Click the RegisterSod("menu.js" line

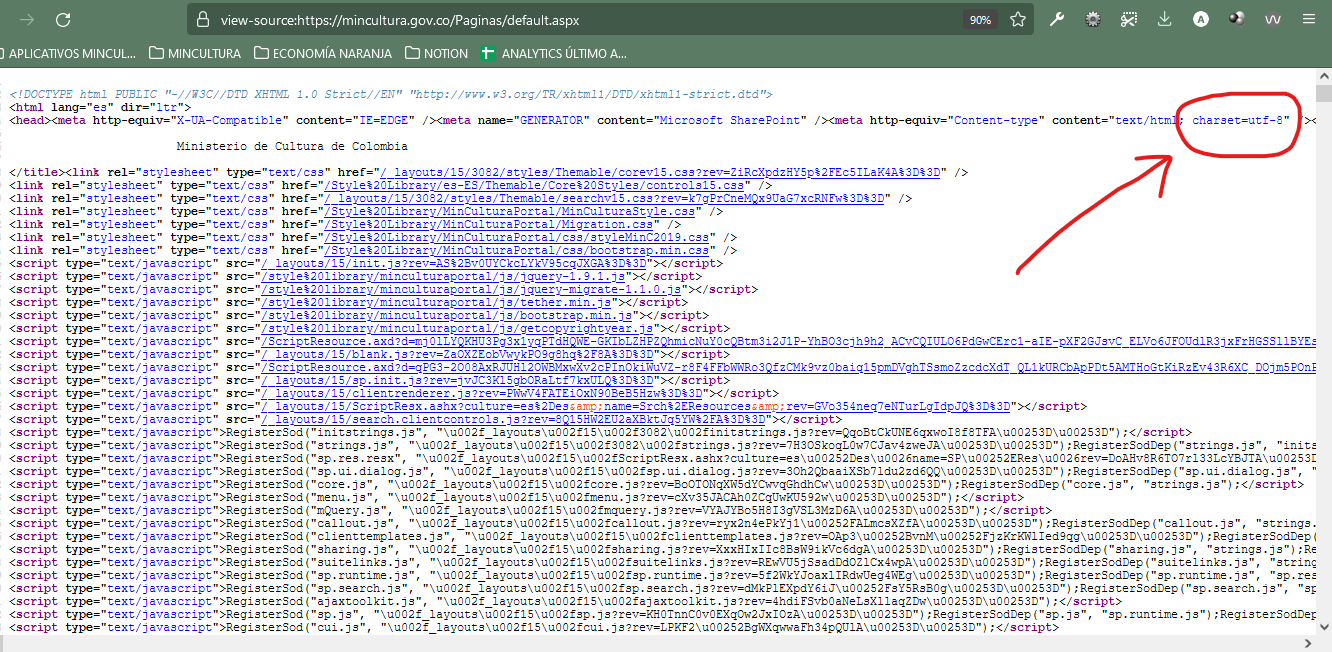point(514,497)
